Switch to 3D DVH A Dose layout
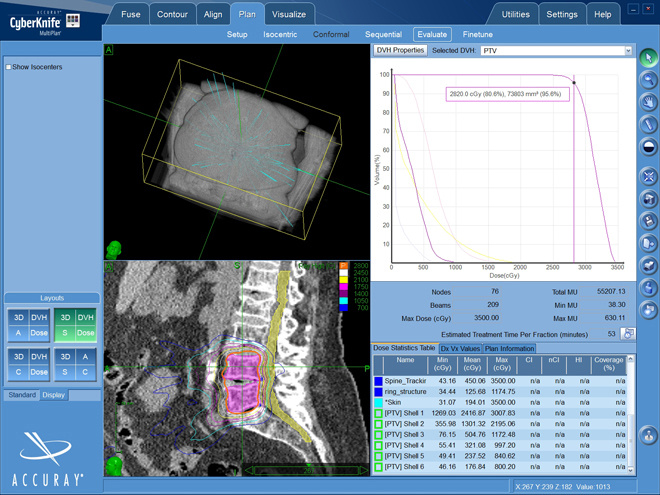 tap(29, 325)
